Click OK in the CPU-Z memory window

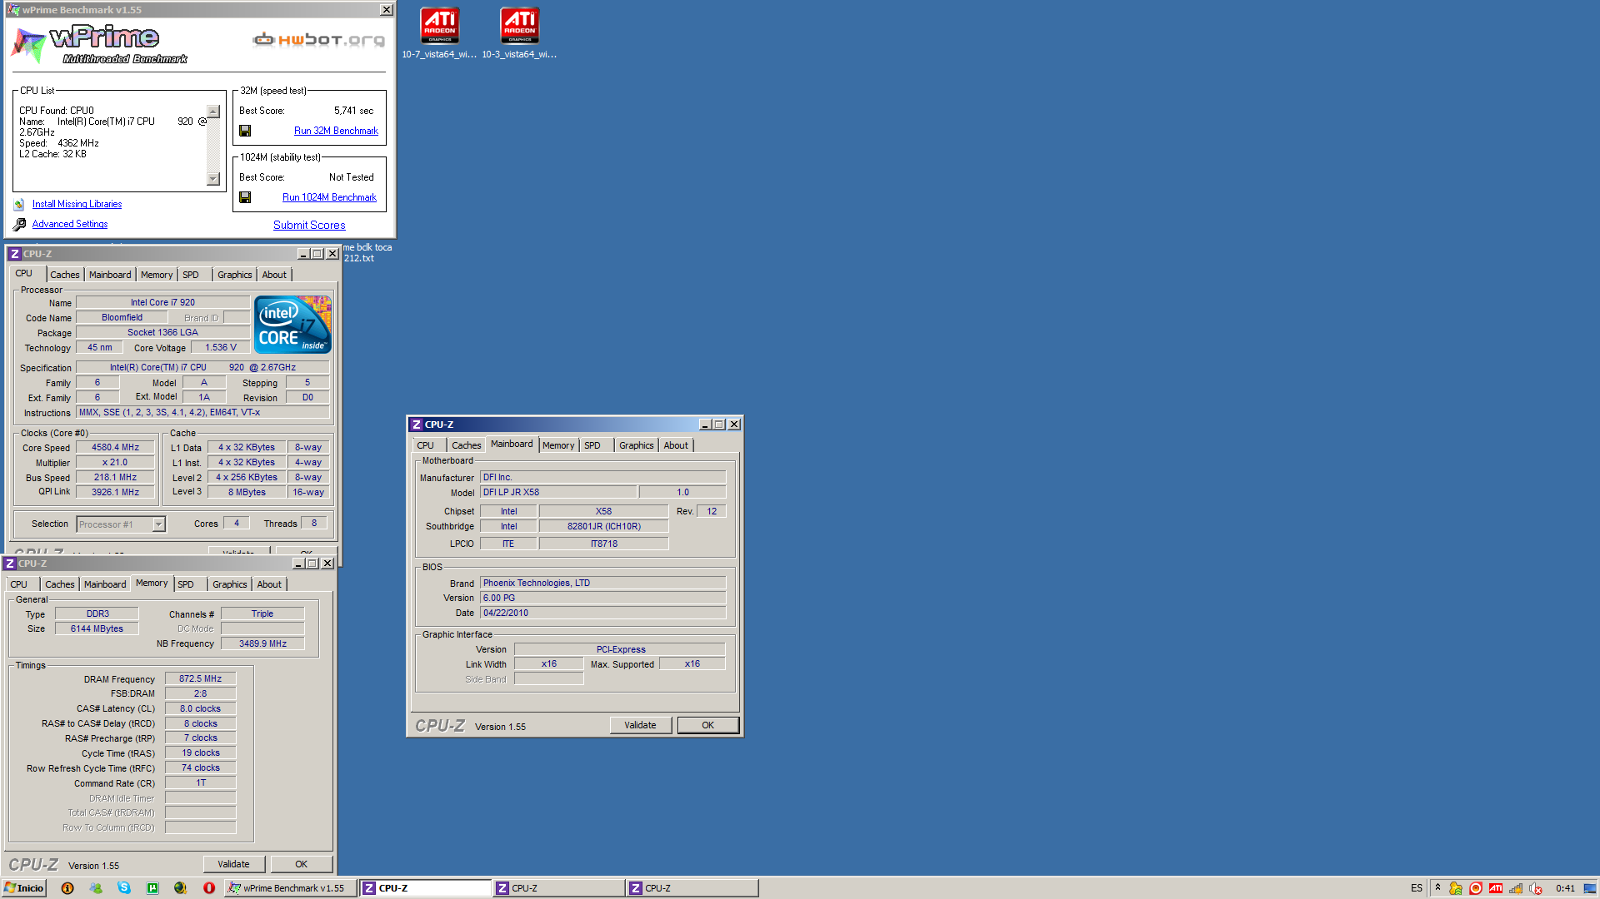(x=301, y=864)
